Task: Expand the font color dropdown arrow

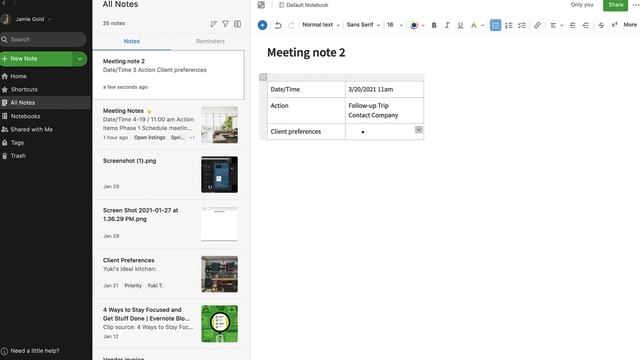Action: [423, 25]
